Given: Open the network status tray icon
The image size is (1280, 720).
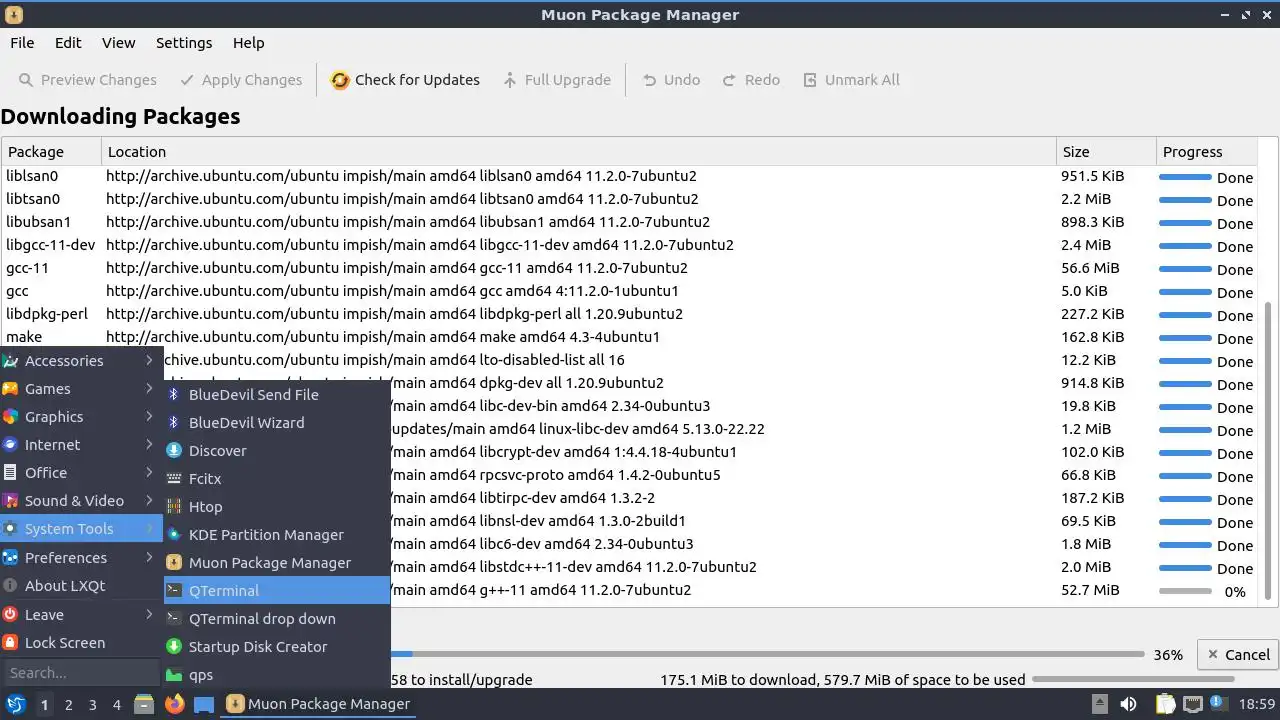Looking at the screenshot, I should click(1192, 704).
